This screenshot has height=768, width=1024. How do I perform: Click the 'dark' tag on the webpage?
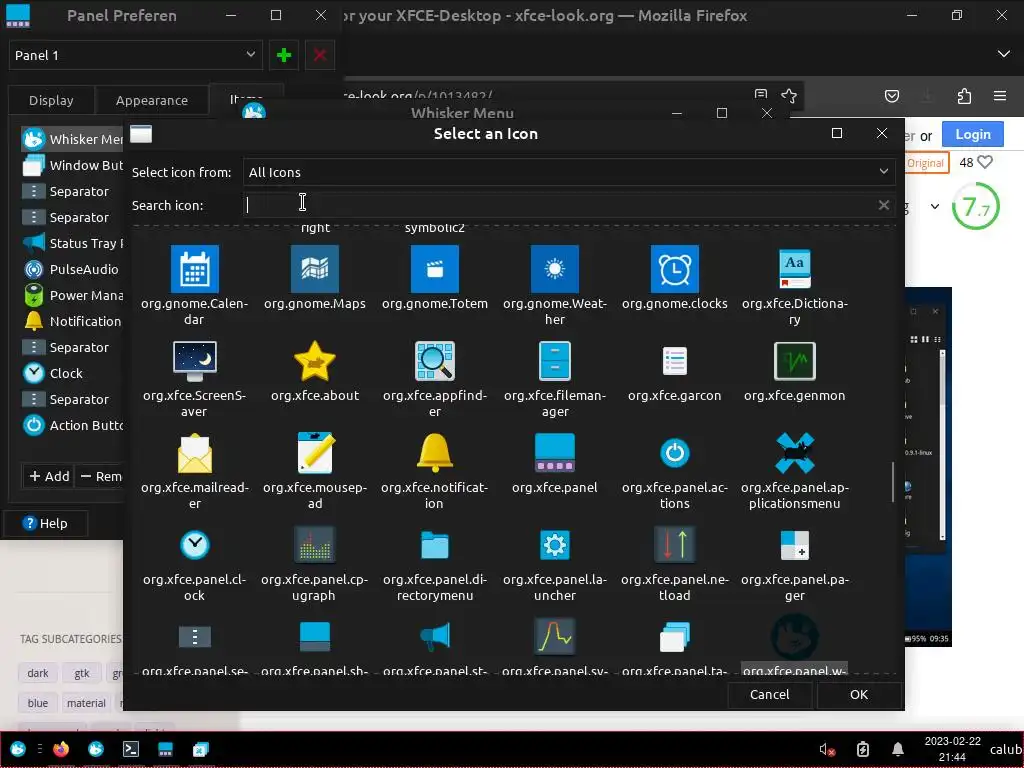38,673
